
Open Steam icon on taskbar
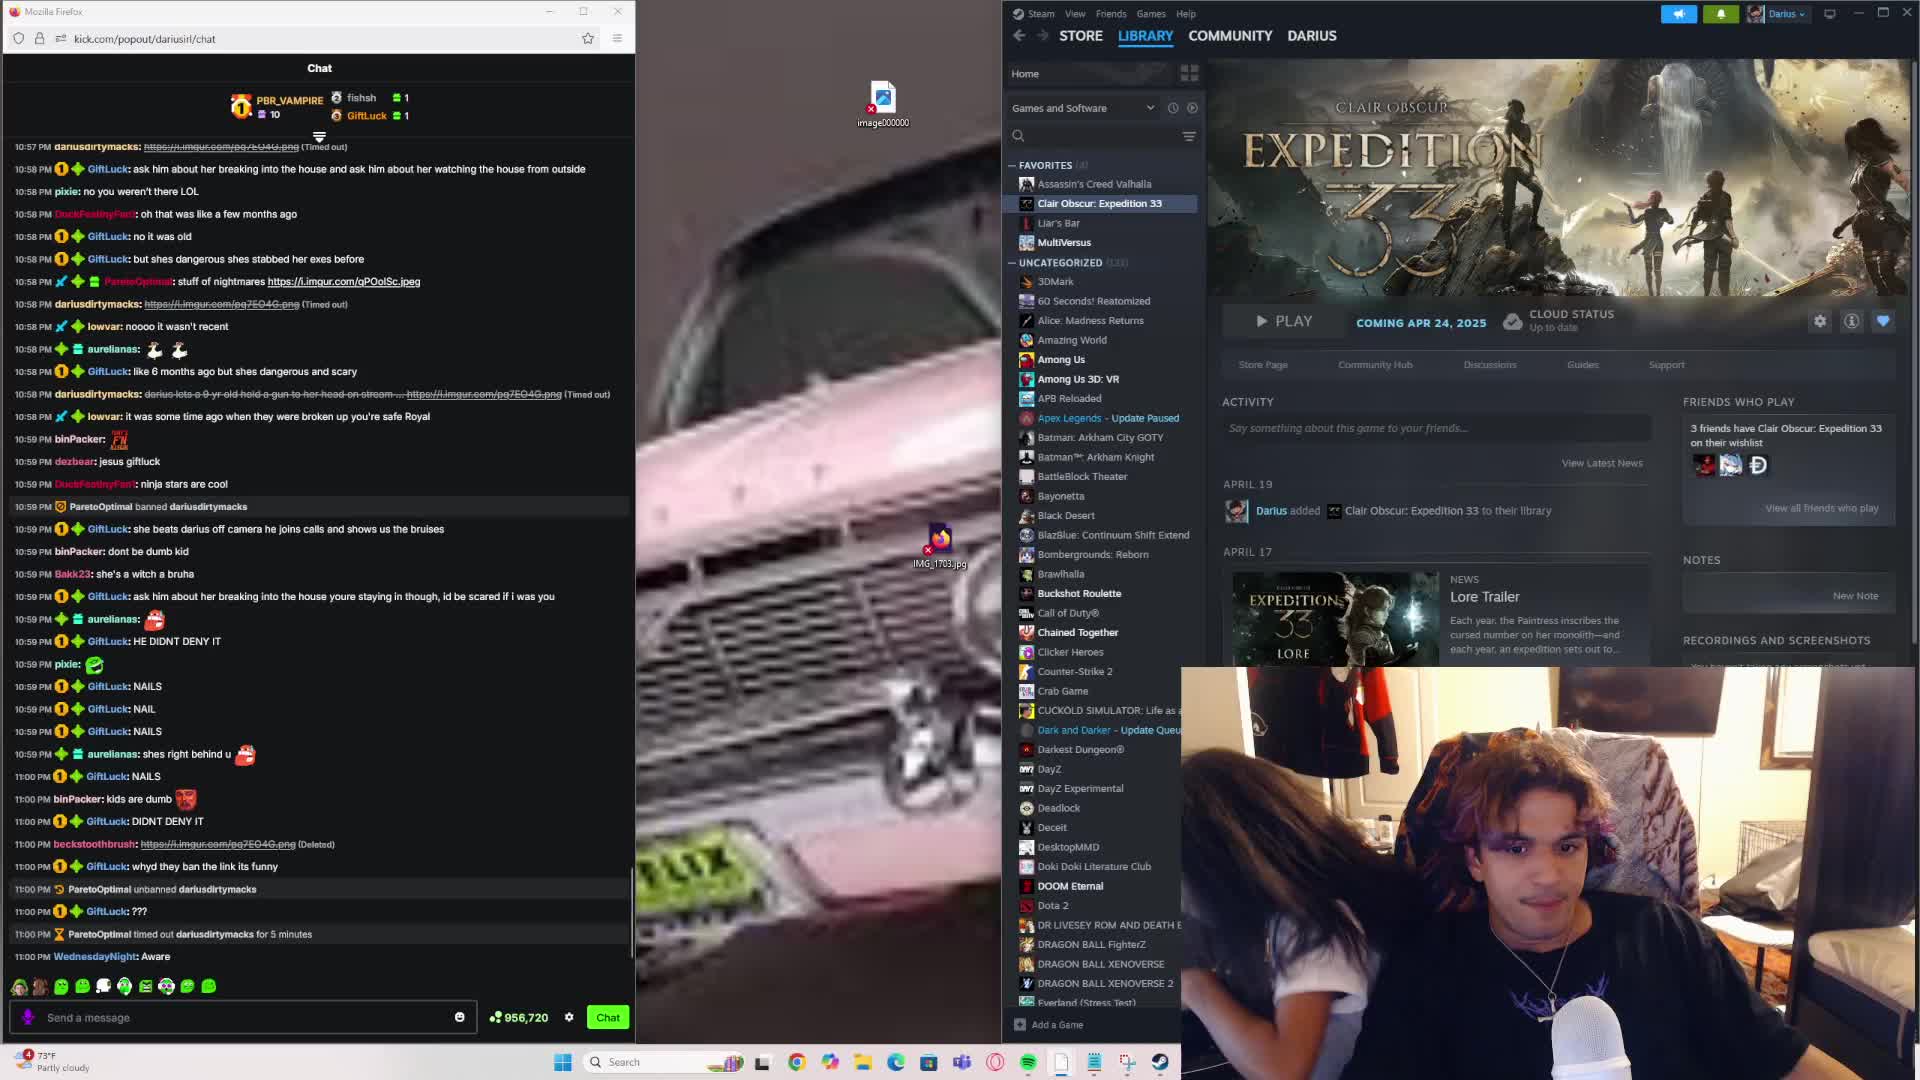[1160, 1062]
